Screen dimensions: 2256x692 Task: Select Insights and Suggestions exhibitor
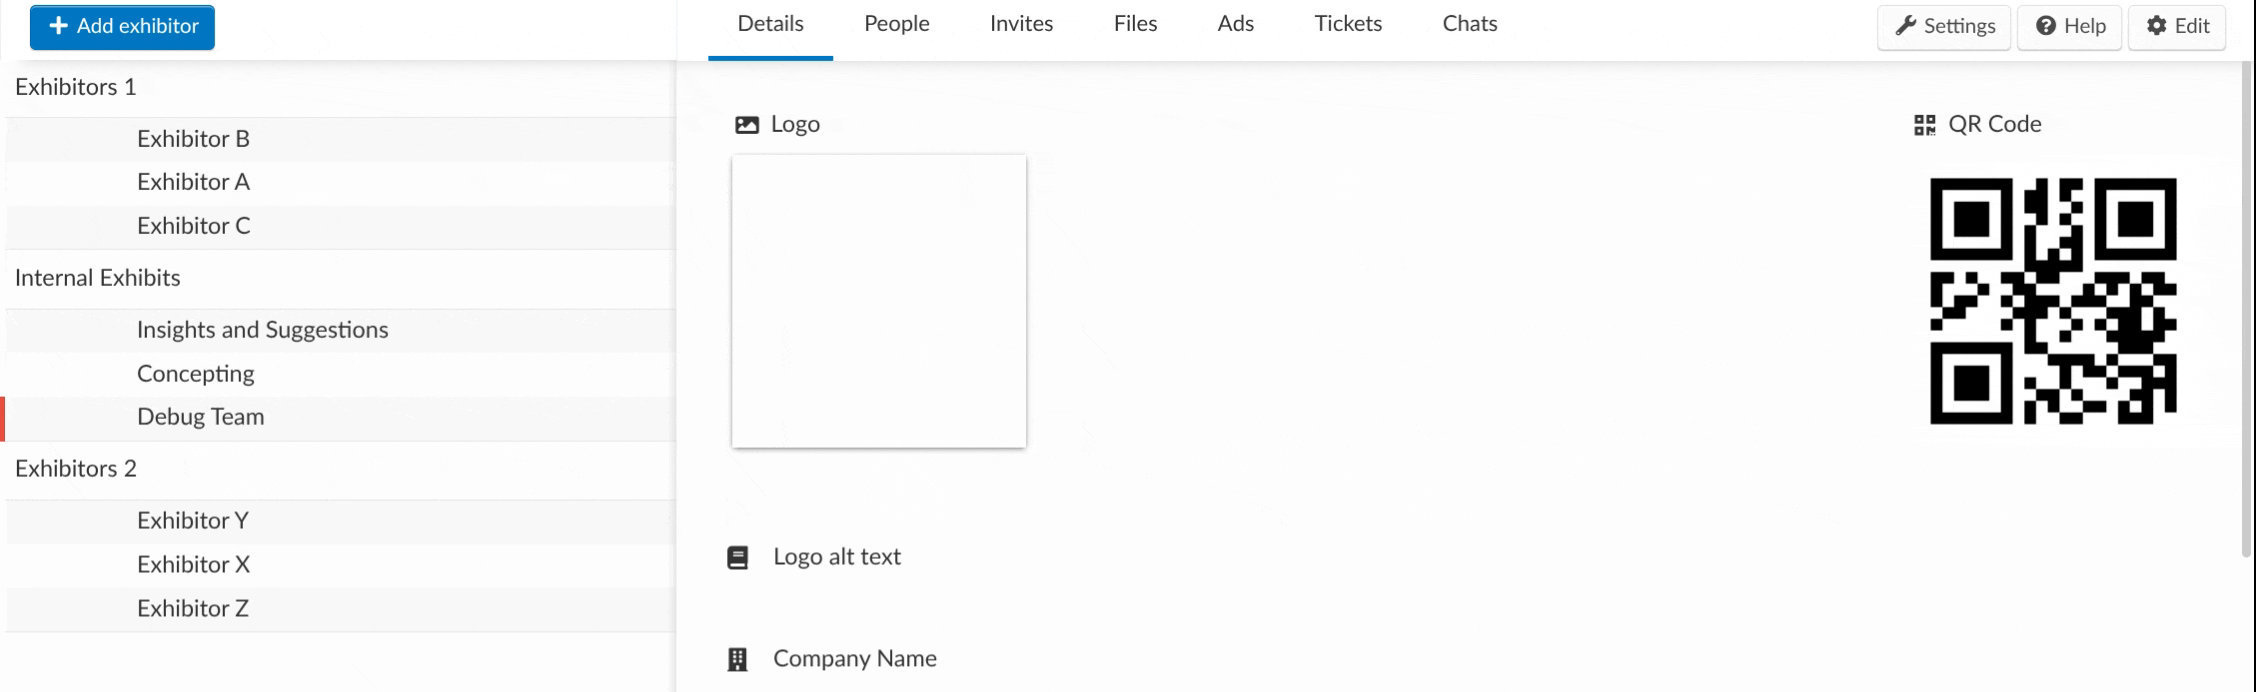340,330
